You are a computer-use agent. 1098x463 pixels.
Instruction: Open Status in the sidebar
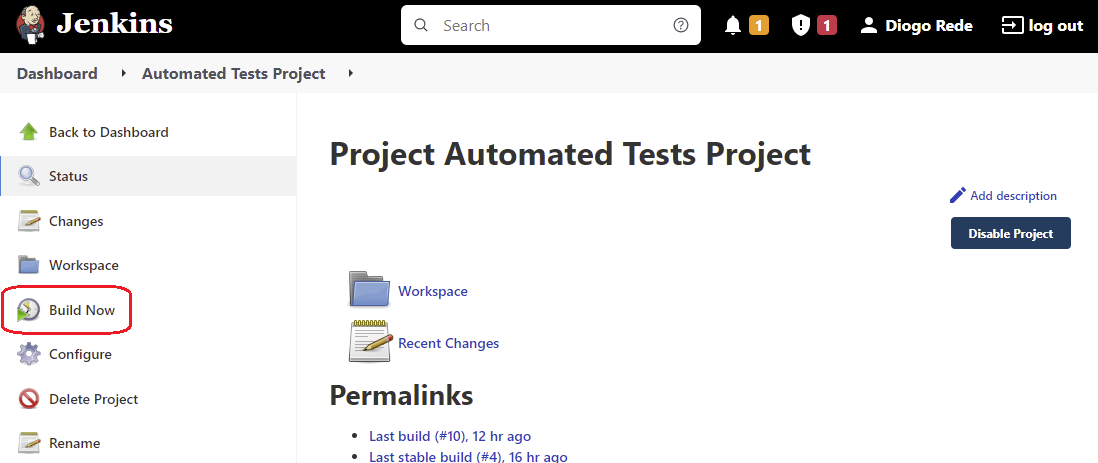[68, 177]
